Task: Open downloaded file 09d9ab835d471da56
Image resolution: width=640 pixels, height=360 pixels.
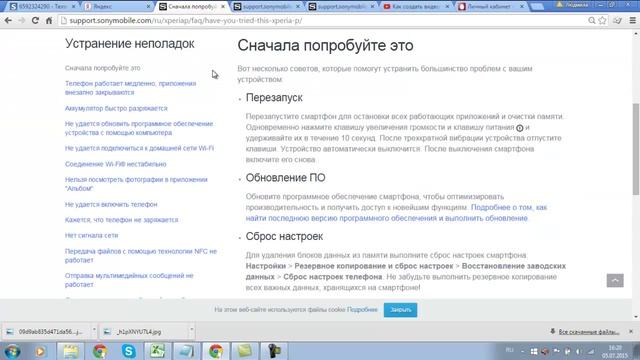Action: [46, 332]
